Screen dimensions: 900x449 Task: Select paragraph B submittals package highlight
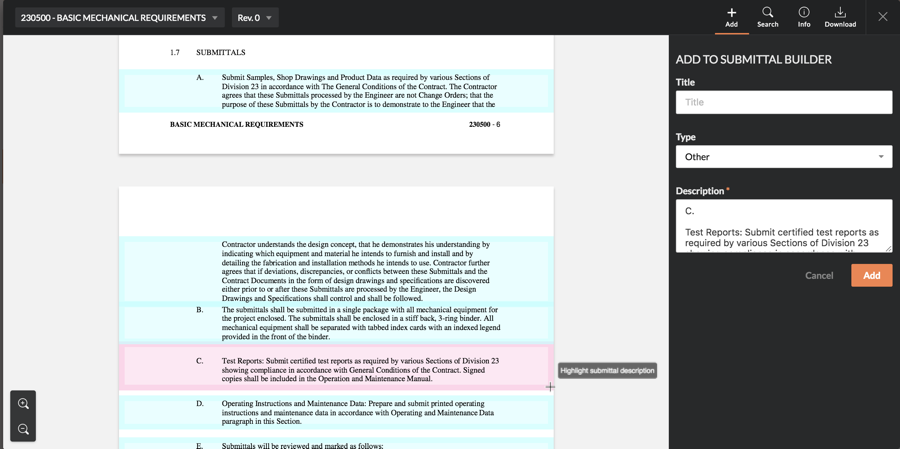pos(336,323)
